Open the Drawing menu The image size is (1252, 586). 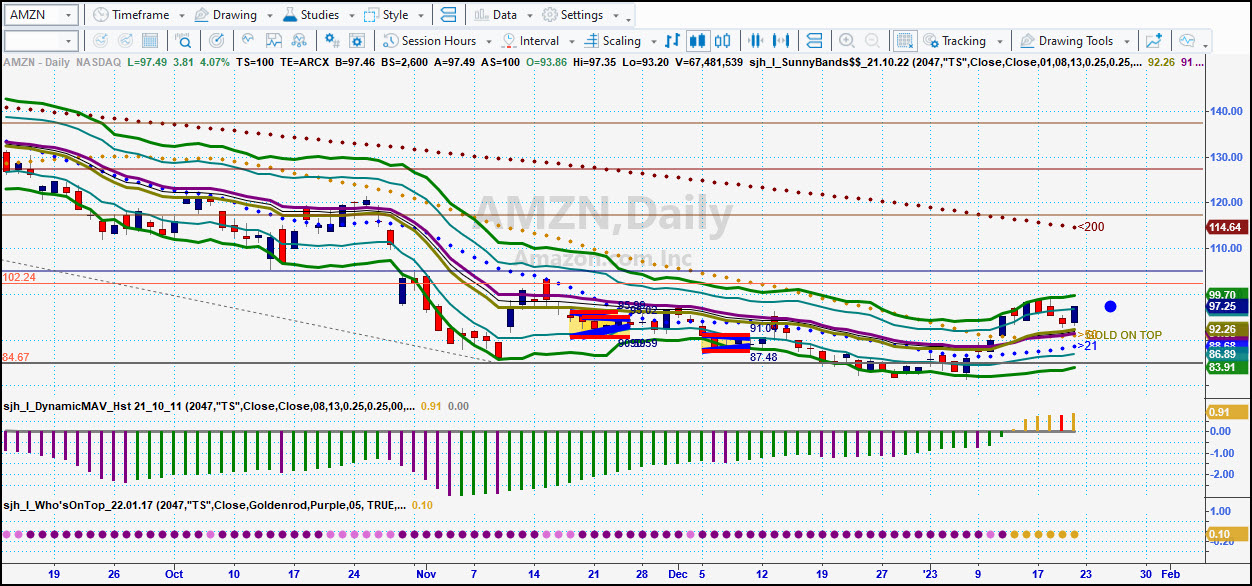click(225, 15)
